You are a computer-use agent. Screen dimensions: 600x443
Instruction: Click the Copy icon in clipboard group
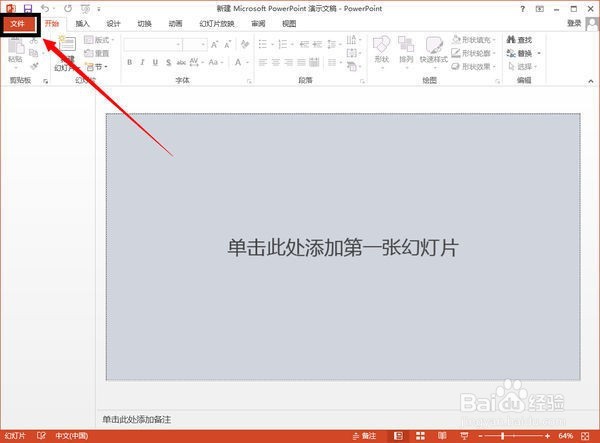point(34,53)
